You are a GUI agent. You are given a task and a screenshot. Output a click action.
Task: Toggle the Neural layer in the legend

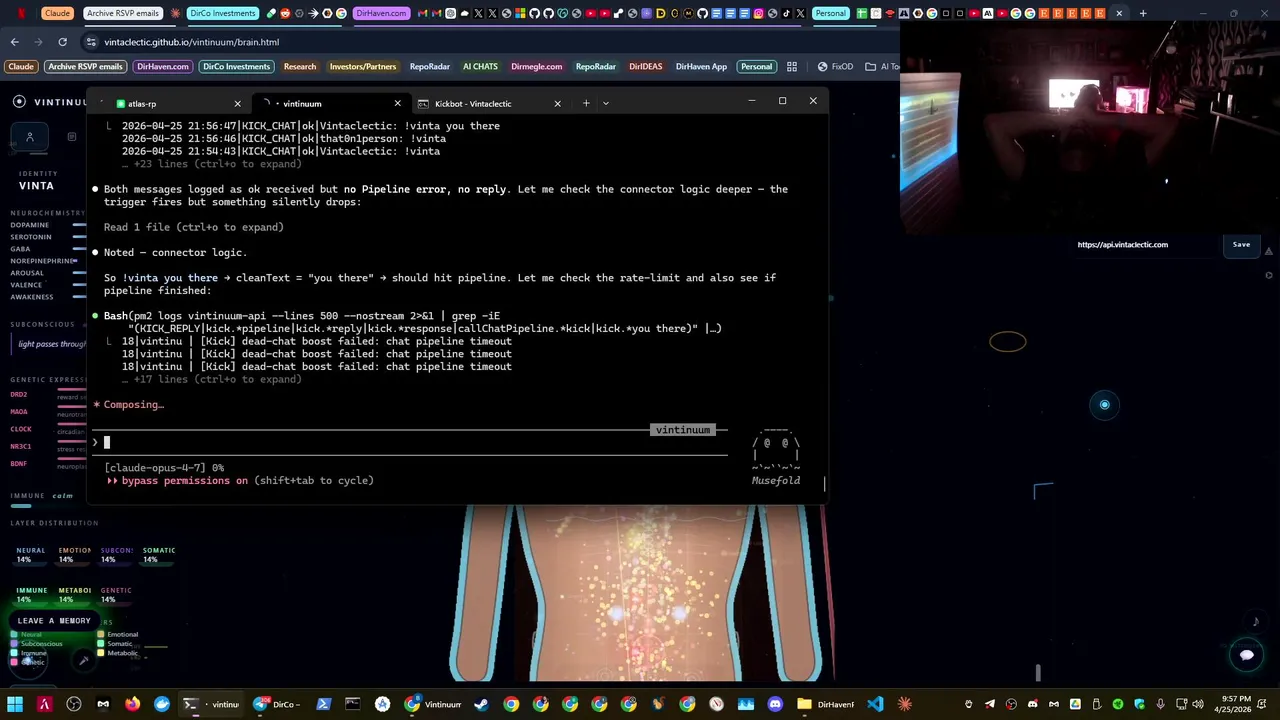(x=27, y=634)
